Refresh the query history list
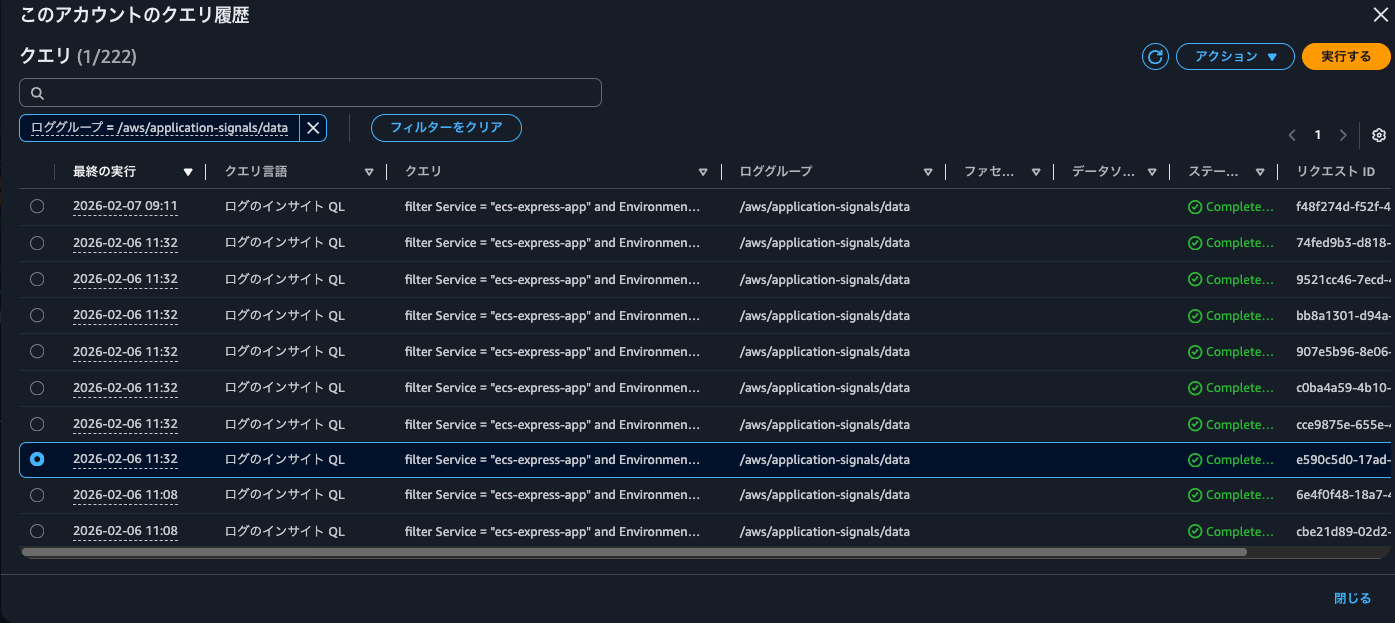 pyautogui.click(x=1155, y=56)
